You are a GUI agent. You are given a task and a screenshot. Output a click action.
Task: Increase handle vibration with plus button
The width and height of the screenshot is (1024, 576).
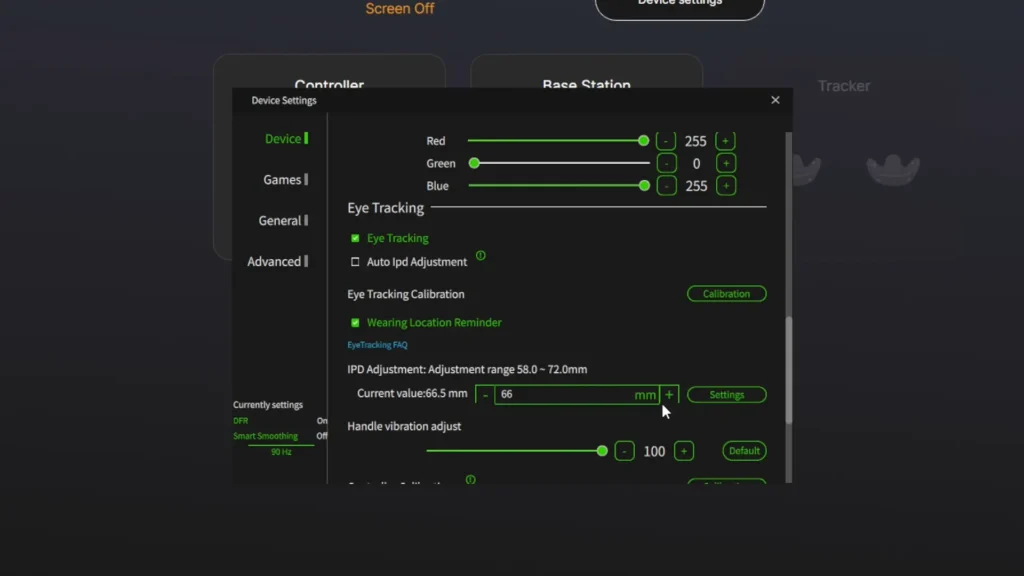point(684,451)
